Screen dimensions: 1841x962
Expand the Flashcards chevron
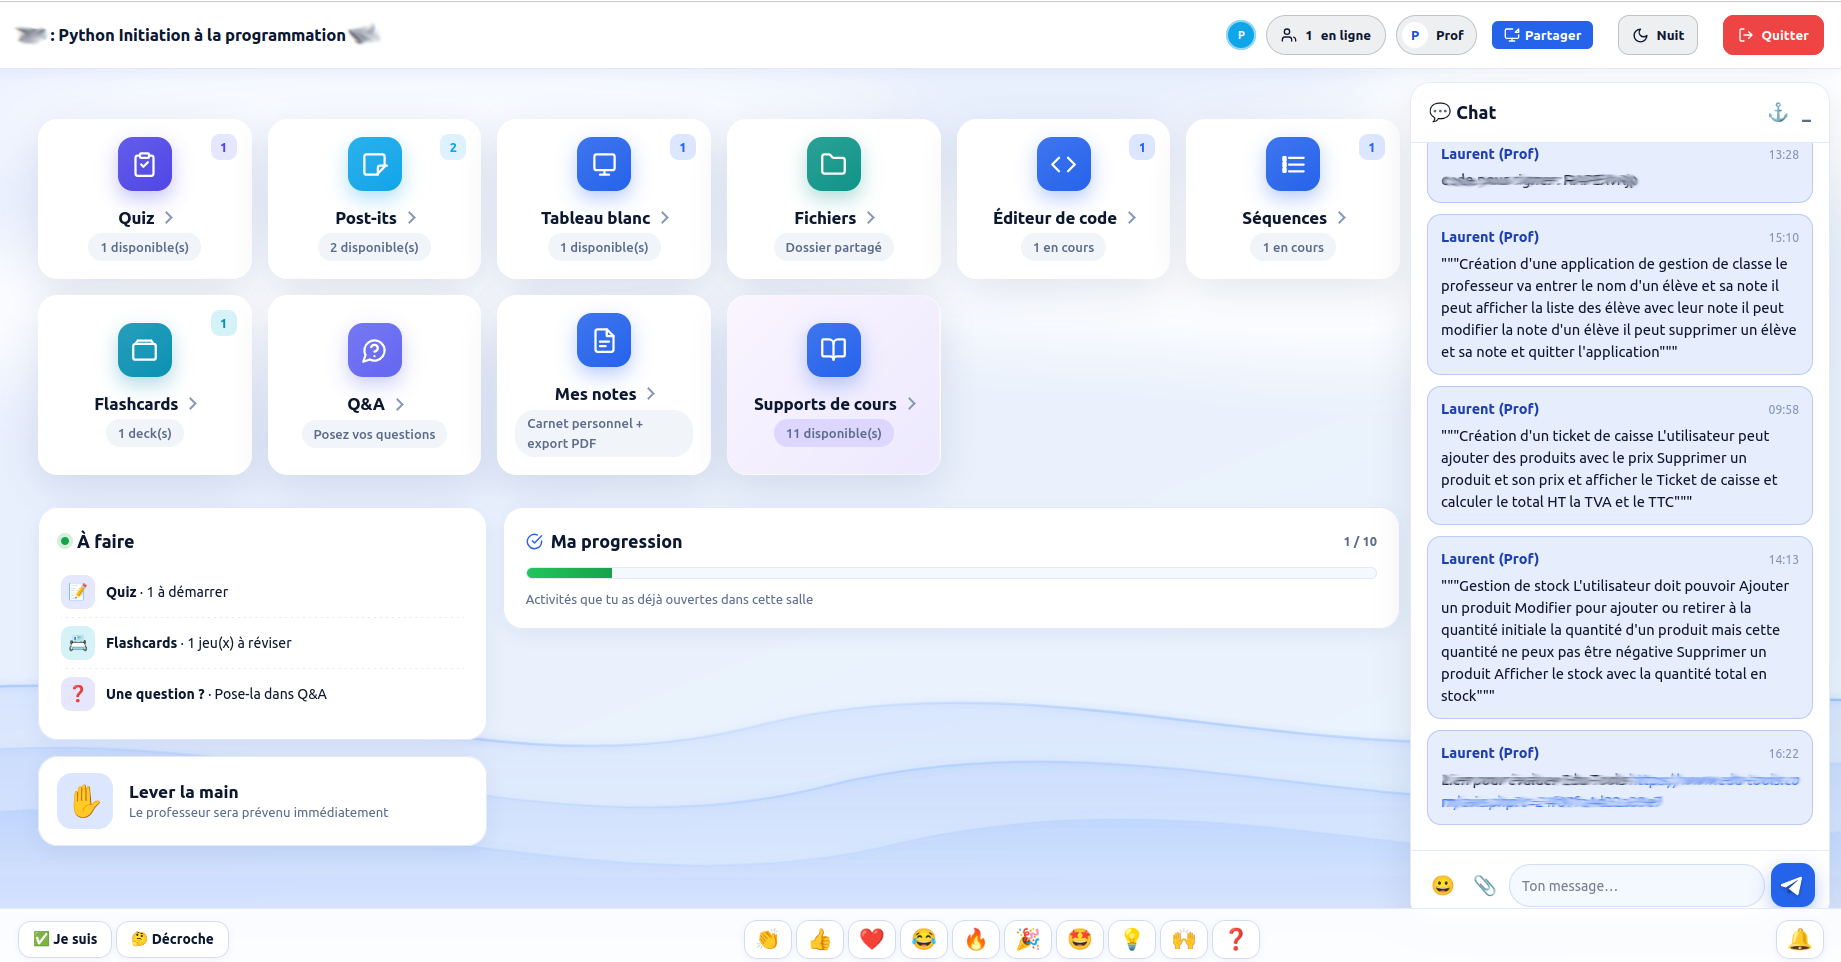(193, 404)
